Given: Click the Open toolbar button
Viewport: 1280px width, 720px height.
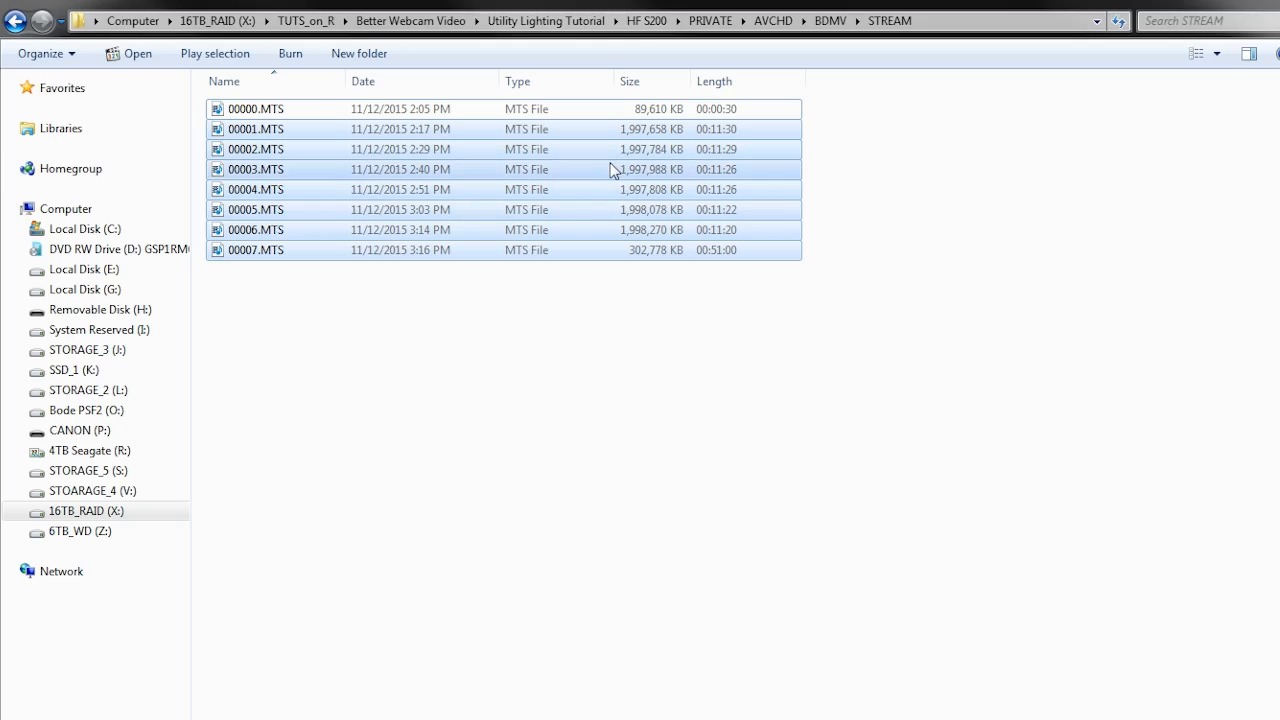Looking at the screenshot, I should (129, 54).
